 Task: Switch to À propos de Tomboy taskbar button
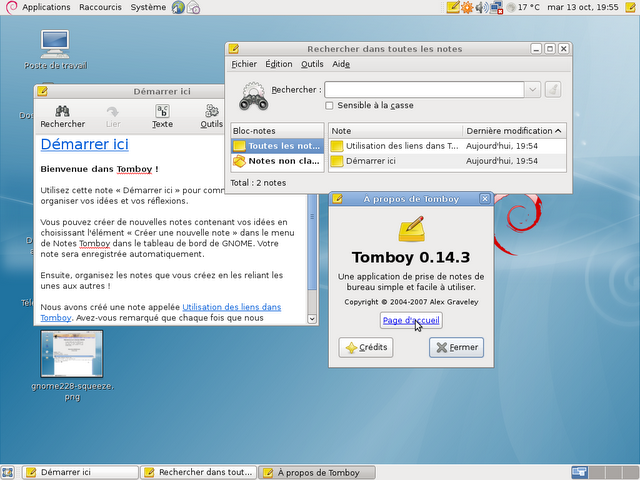(x=317, y=472)
